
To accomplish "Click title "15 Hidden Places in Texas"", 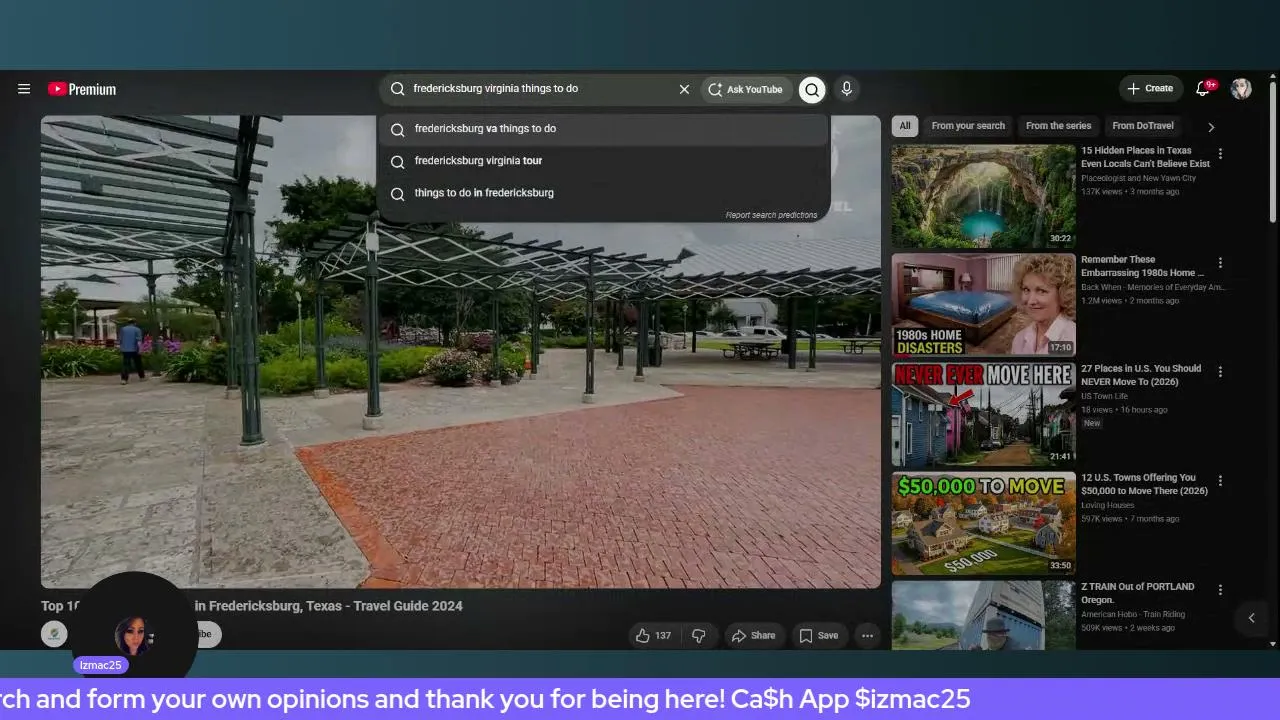I will click(1145, 157).
